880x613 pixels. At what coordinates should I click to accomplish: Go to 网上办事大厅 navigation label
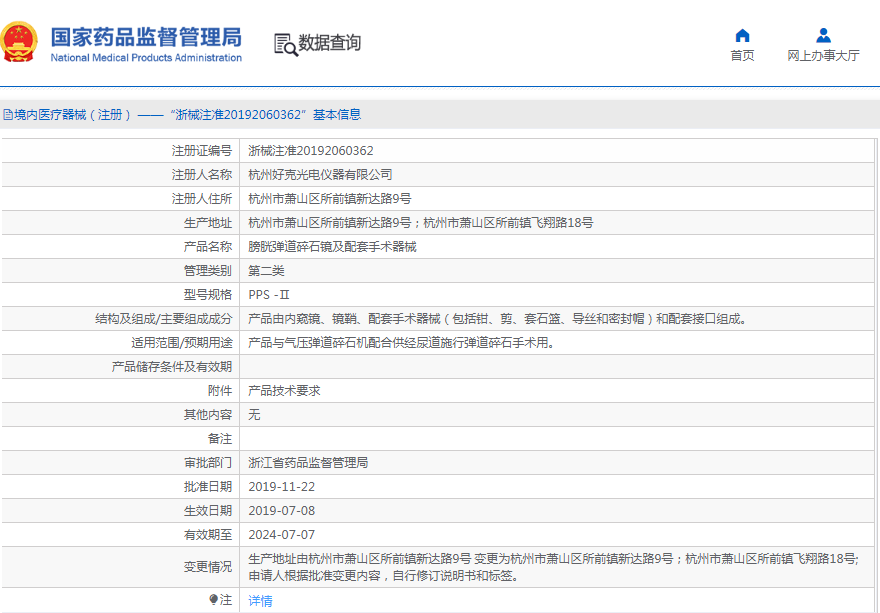click(823, 56)
